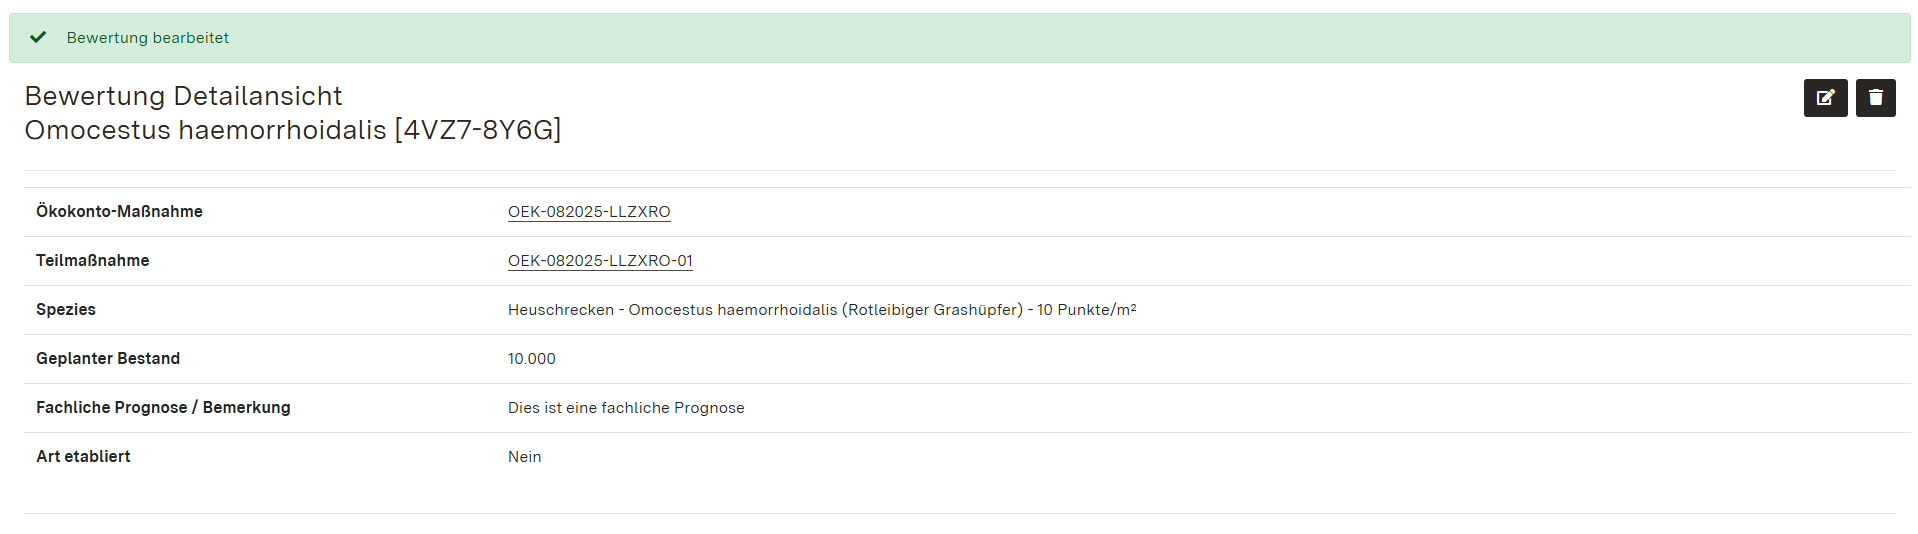Click the 'Teilmaßnahme' row label
The width and height of the screenshot is (1918, 534).
93,261
